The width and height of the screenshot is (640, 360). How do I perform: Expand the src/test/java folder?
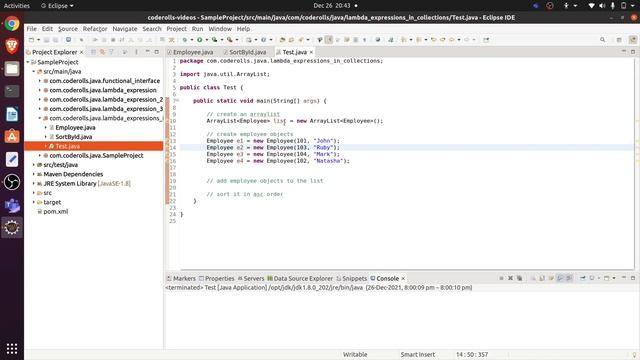(x=34, y=164)
